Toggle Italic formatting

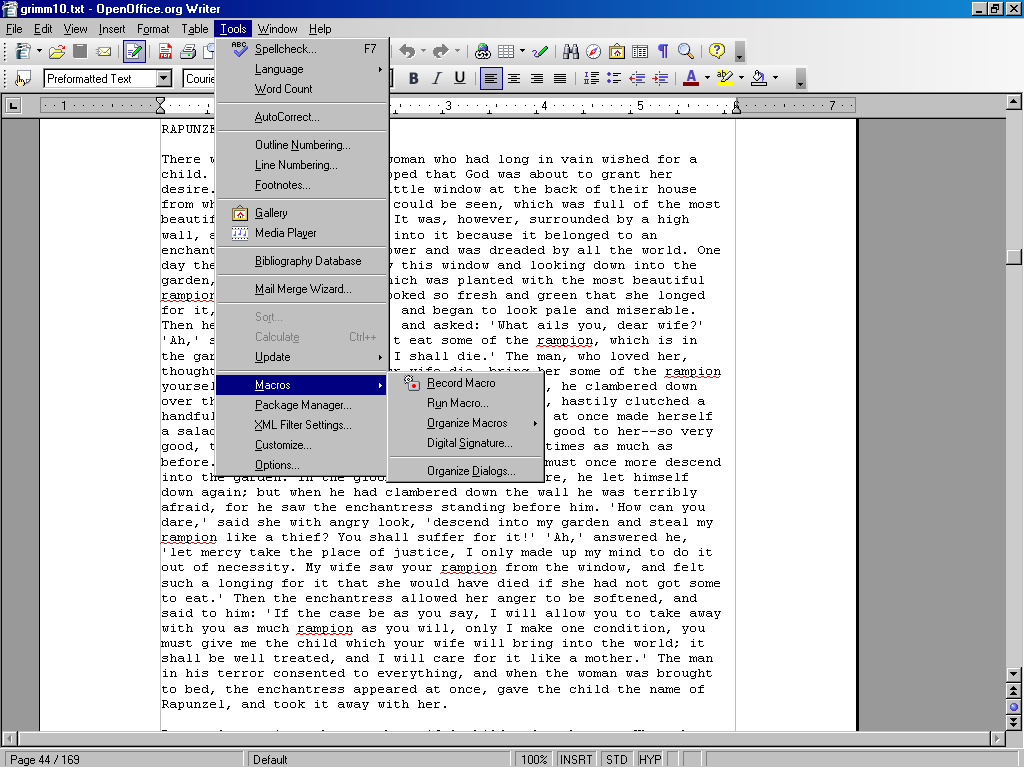click(436, 78)
